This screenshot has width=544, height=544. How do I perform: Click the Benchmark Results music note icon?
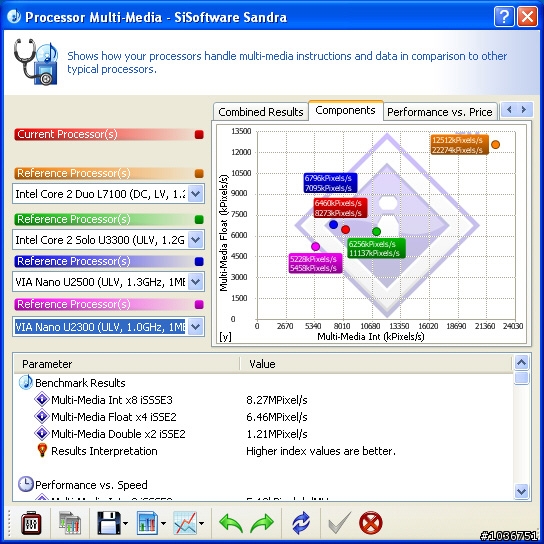tap(25, 382)
